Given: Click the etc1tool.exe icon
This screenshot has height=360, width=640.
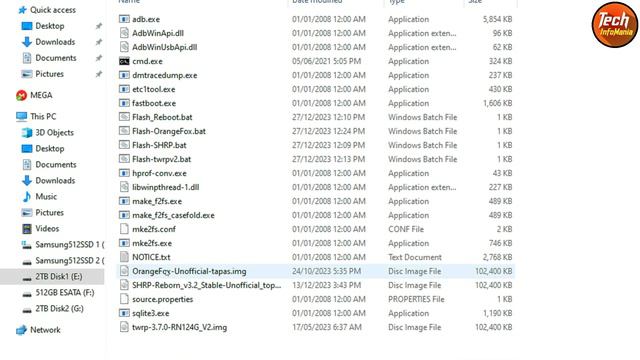Looking at the screenshot, I should click(124, 89).
